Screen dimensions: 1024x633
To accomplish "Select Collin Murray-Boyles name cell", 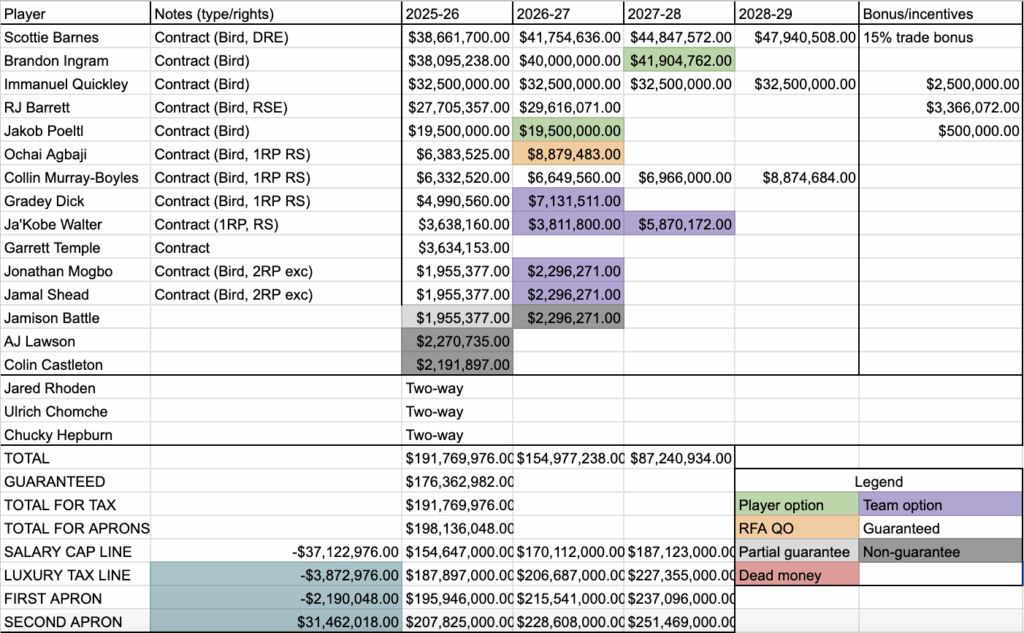I will [x=75, y=178].
